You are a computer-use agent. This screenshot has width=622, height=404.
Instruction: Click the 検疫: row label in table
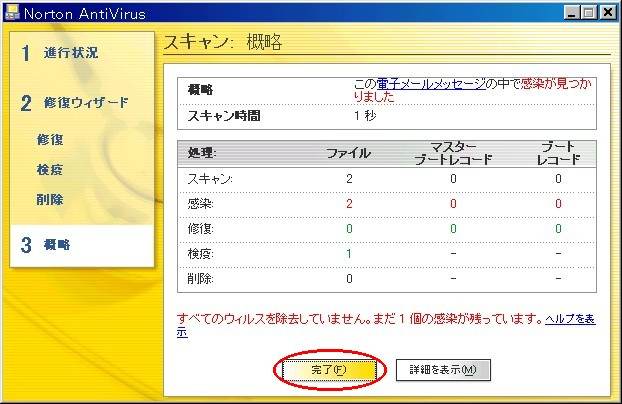(x=201, y=254)
